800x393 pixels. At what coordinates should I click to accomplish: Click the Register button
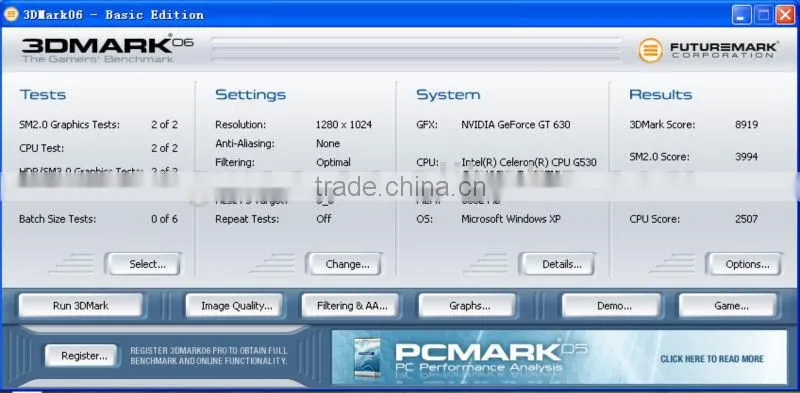(81, 356)
